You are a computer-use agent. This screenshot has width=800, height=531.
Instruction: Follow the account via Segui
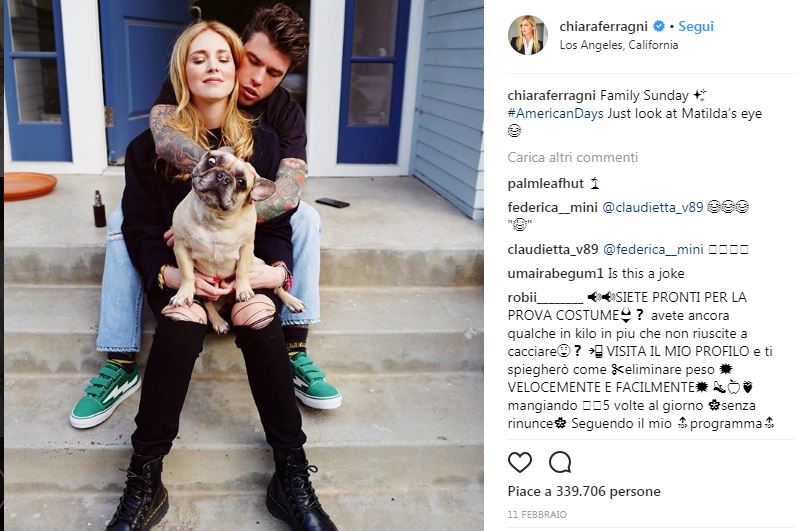(x=695, y=27)
